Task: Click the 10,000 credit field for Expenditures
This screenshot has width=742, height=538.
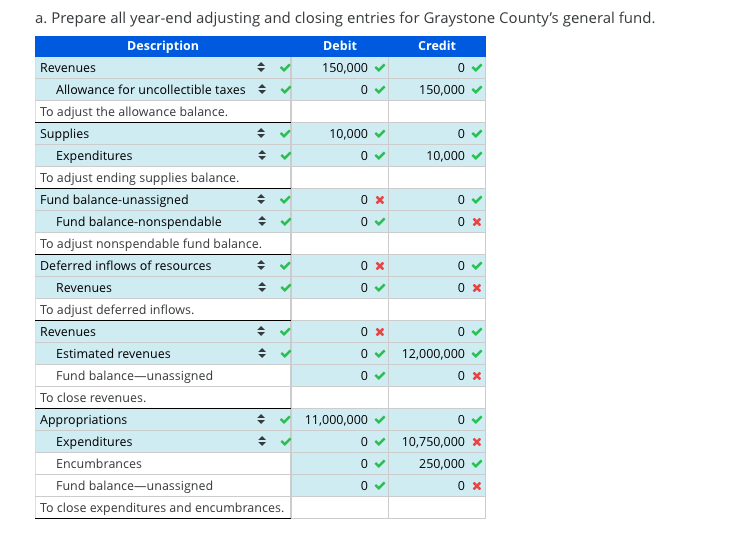Action: (x=437, y=155)
